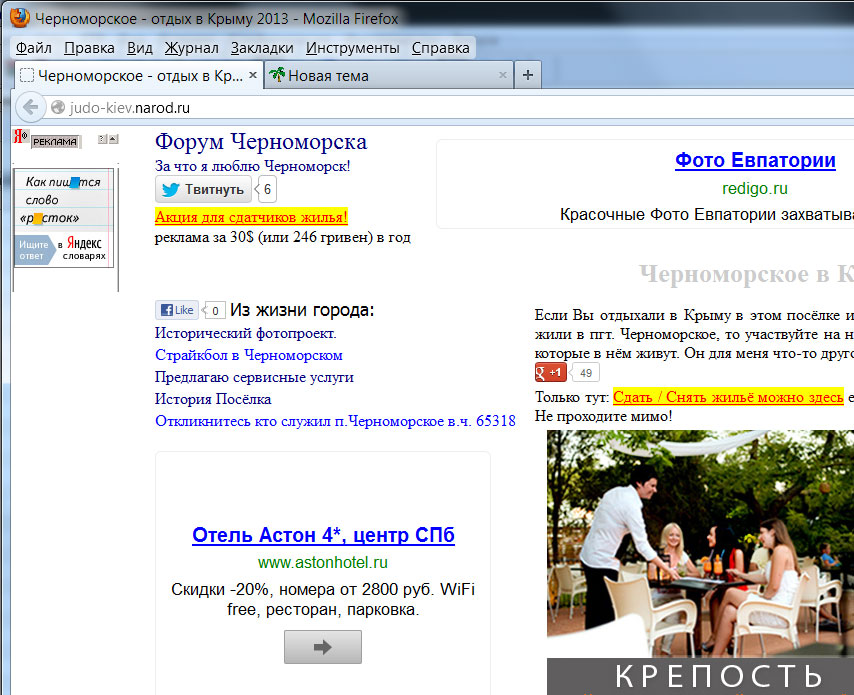Click the Google +1 button

coord(551,372)
